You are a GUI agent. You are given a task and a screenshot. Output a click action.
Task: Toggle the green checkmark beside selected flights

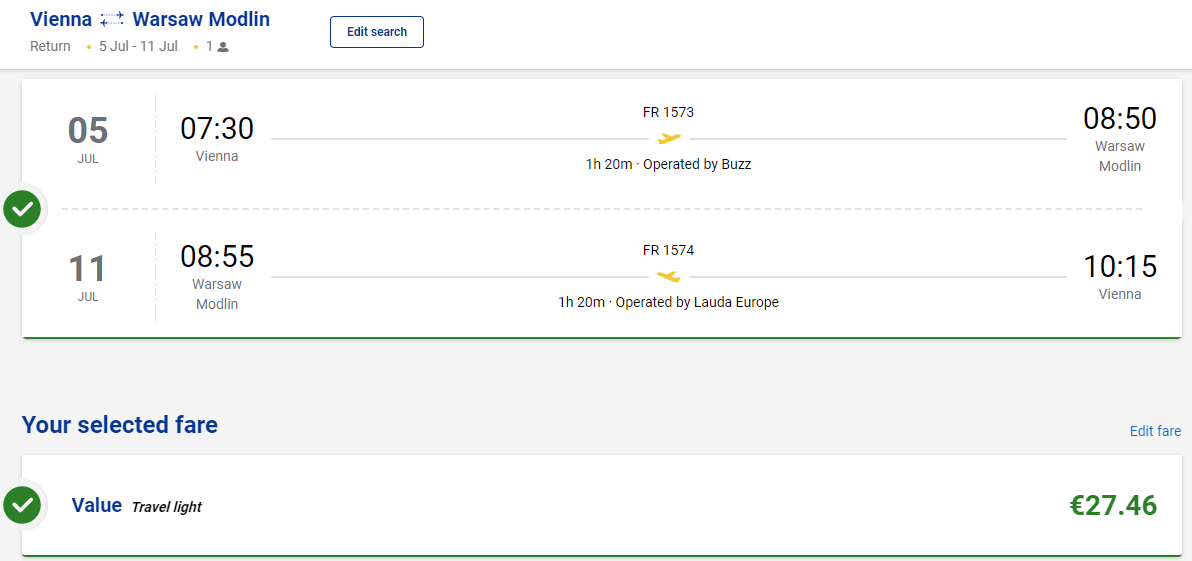tap(22, 209)
